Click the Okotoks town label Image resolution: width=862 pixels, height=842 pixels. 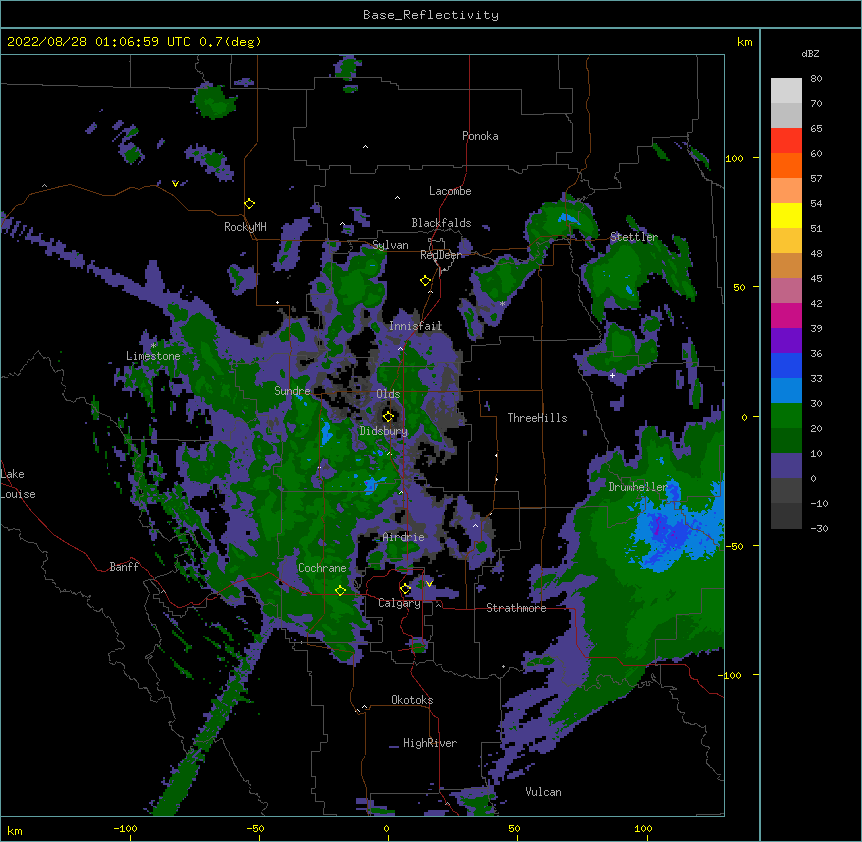[x=412, y=700]
